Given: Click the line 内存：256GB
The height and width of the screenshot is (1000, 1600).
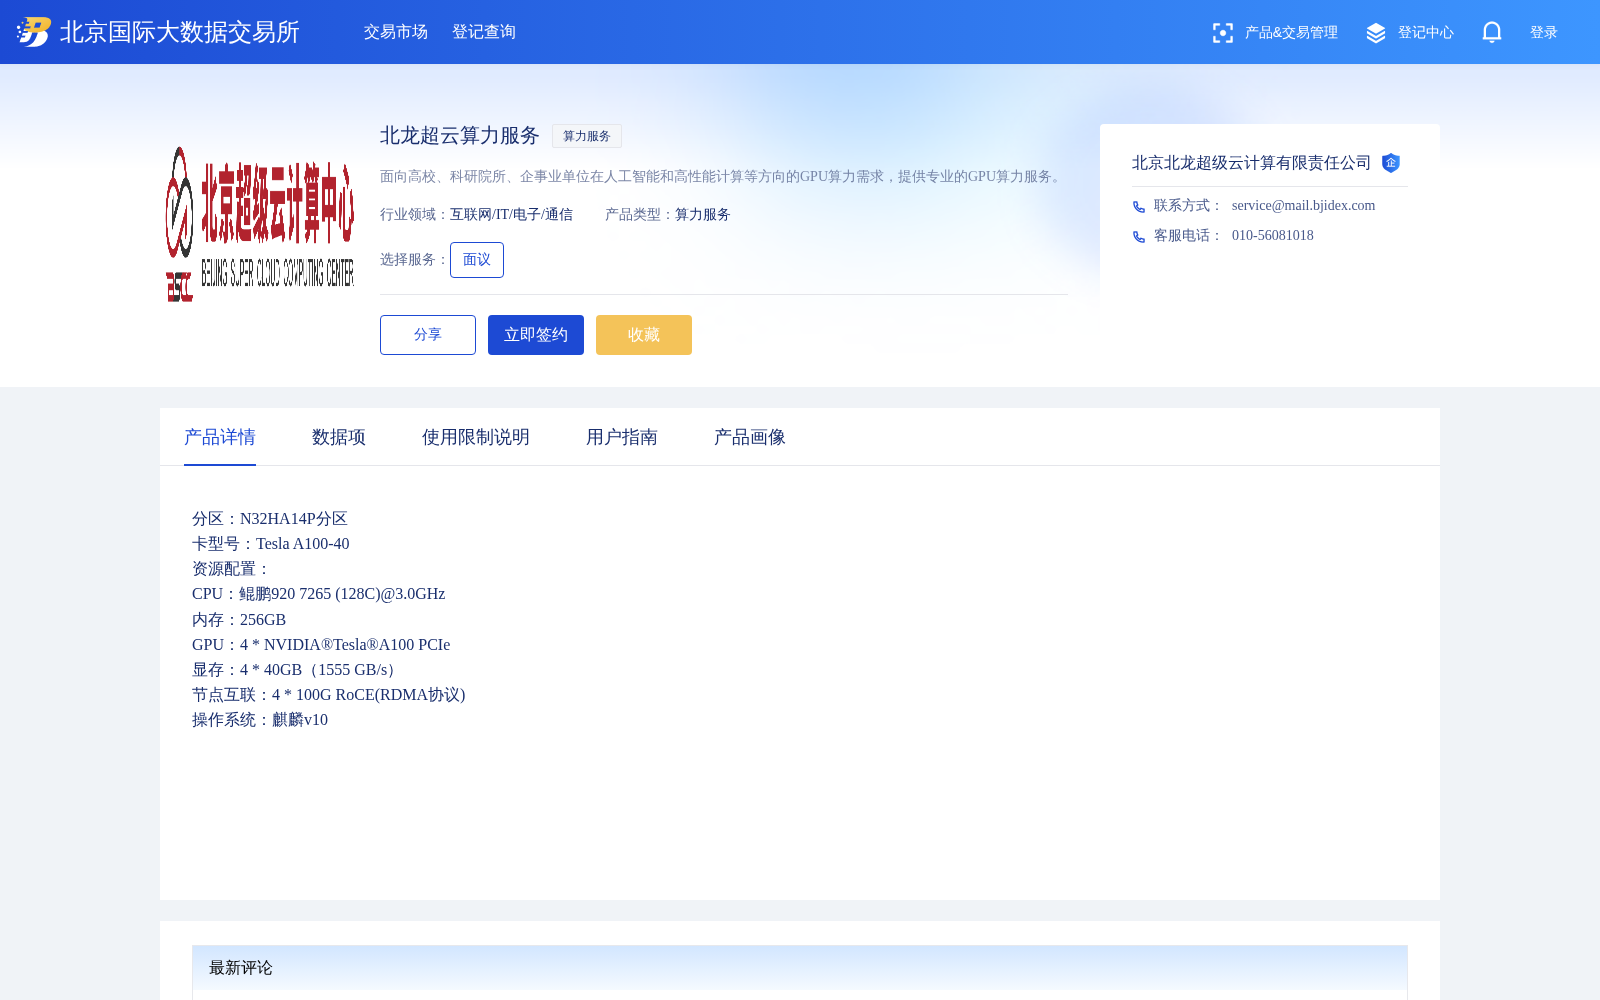Looking at the screenshot, I should (x=239, y=619).
